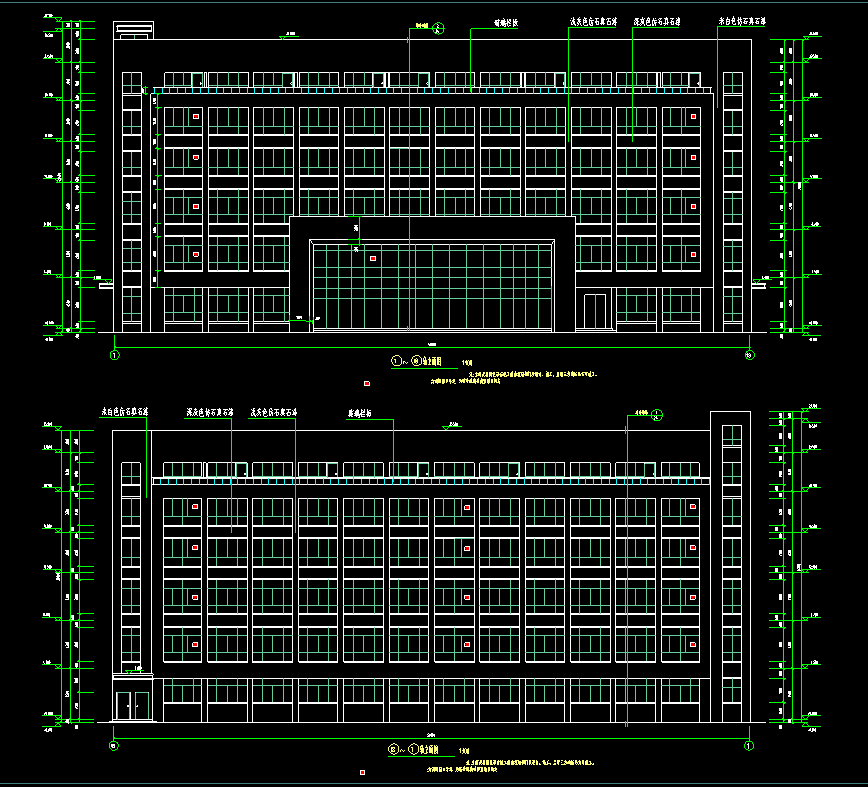Click axis bubble 1 at upper elevation's left end
This screenshot has width=868, height=787.
point(114,354)
